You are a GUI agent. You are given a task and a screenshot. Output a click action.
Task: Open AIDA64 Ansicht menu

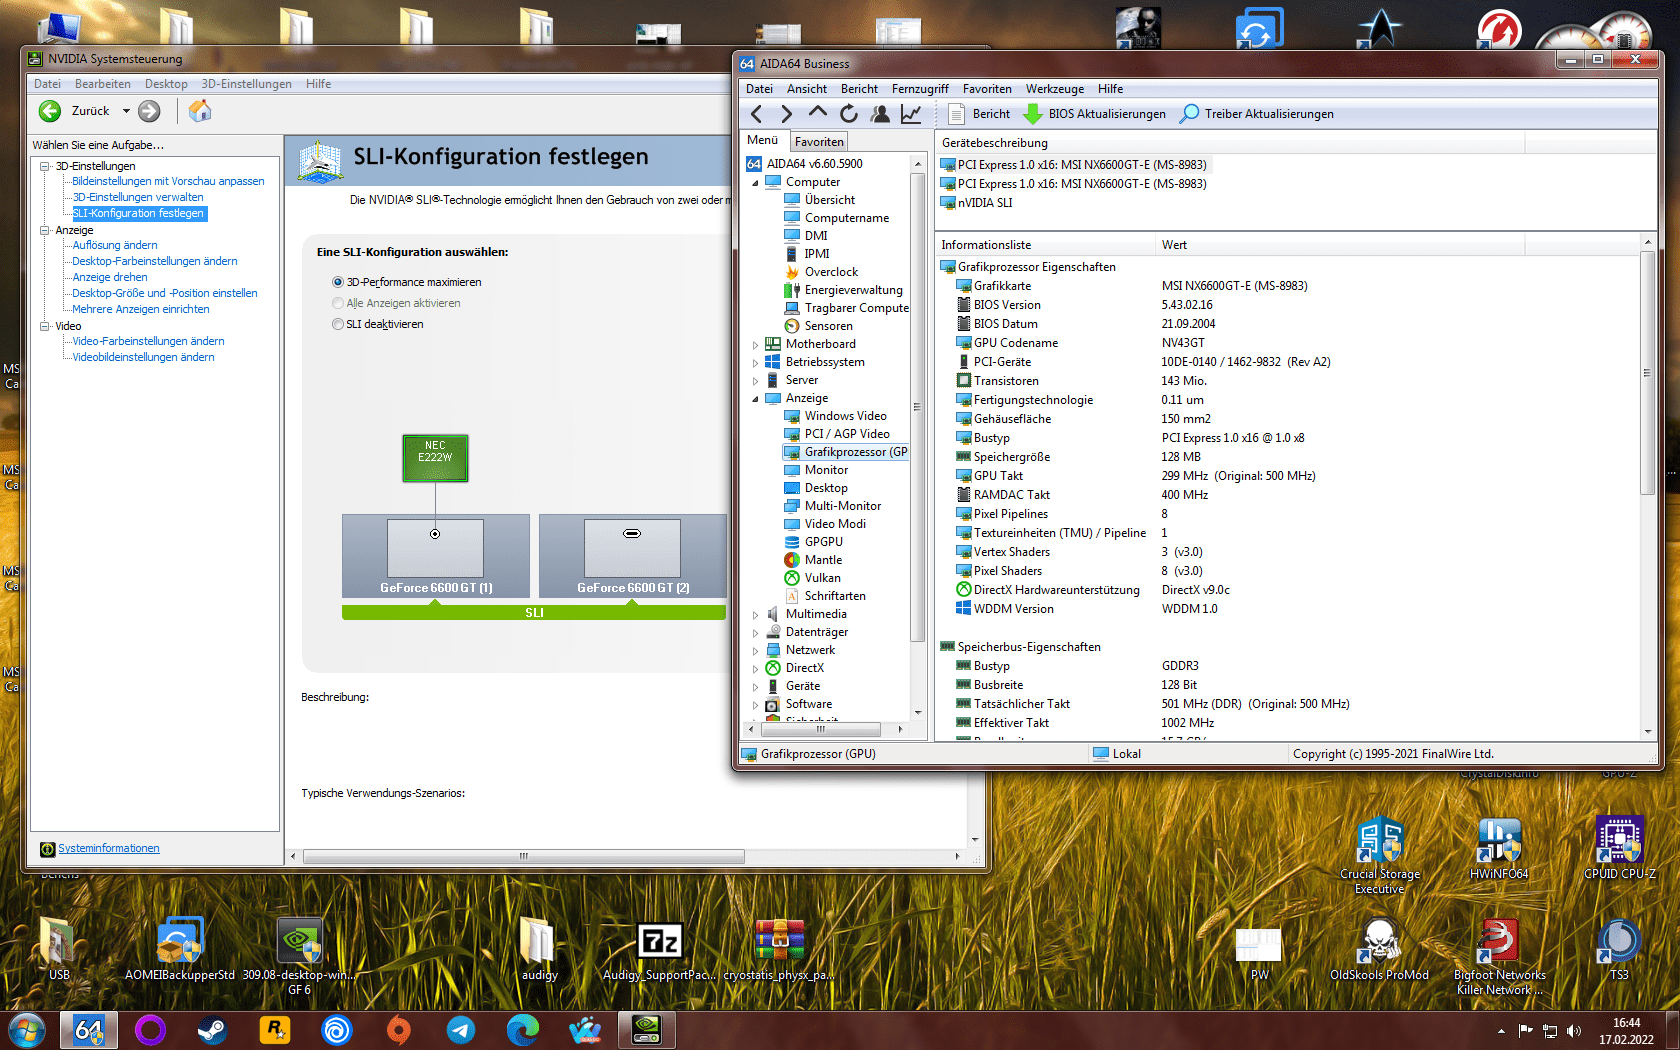pos(806,89)
